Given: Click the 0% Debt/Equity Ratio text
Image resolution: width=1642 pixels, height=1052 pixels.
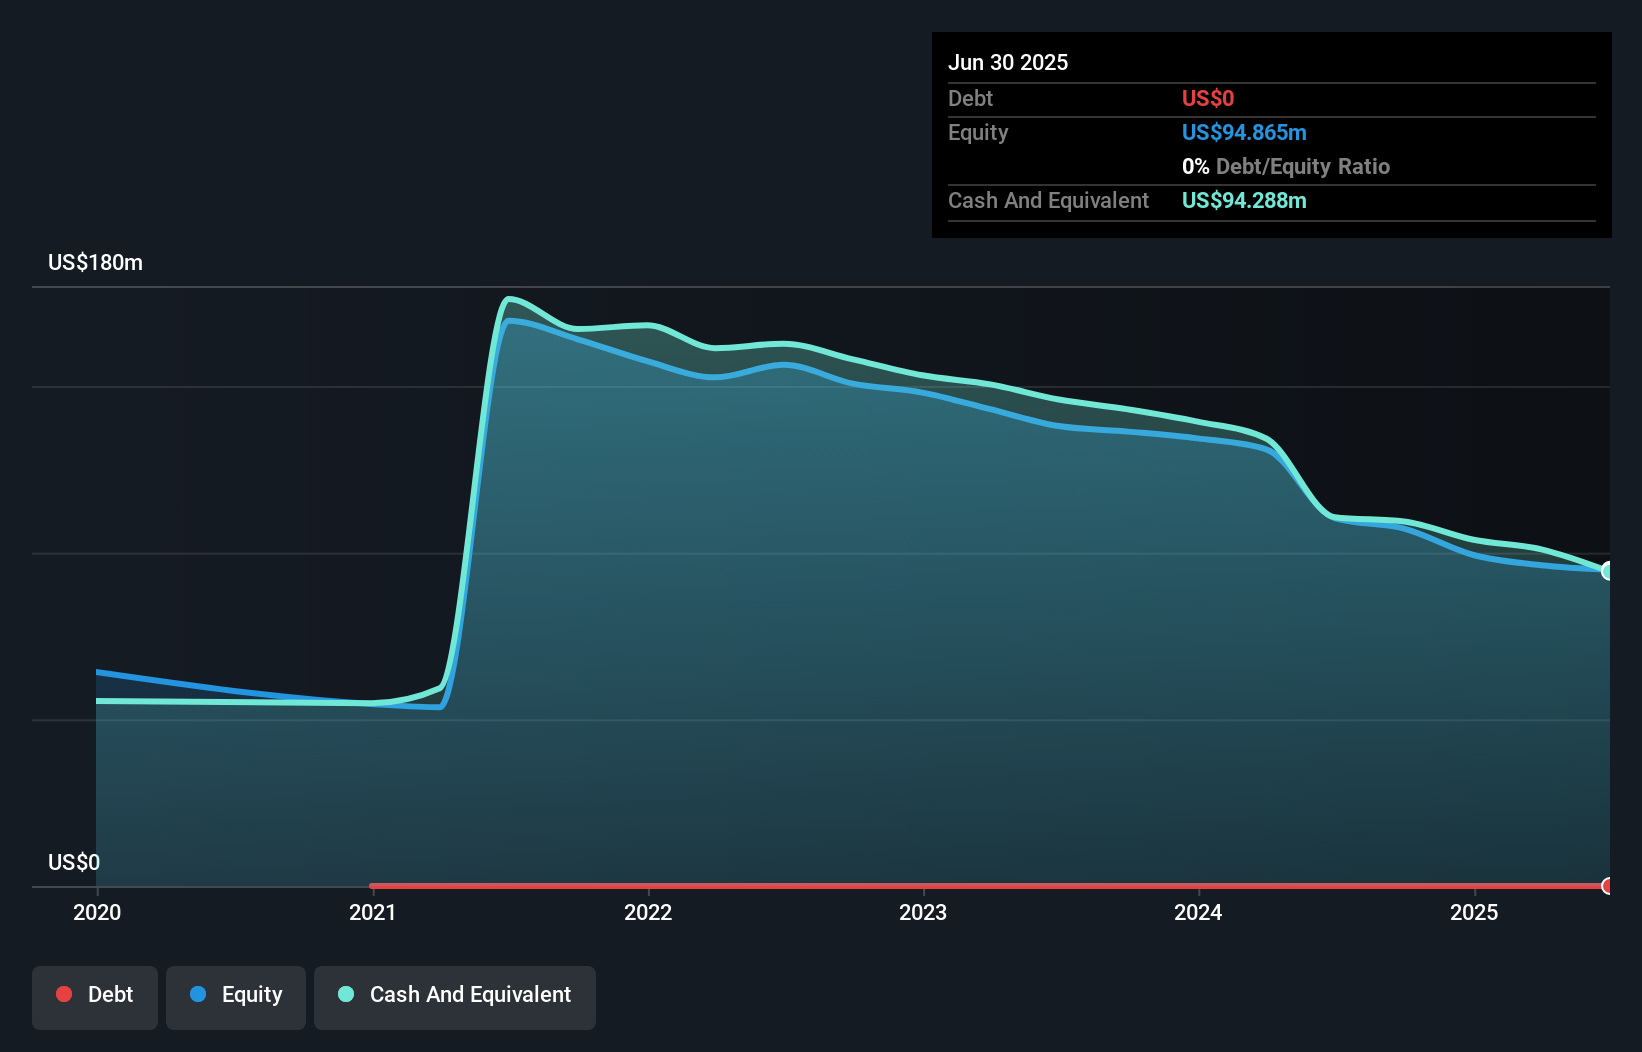Looking at the screenshot, I should pyautogui.click(x=1286, y=166).
